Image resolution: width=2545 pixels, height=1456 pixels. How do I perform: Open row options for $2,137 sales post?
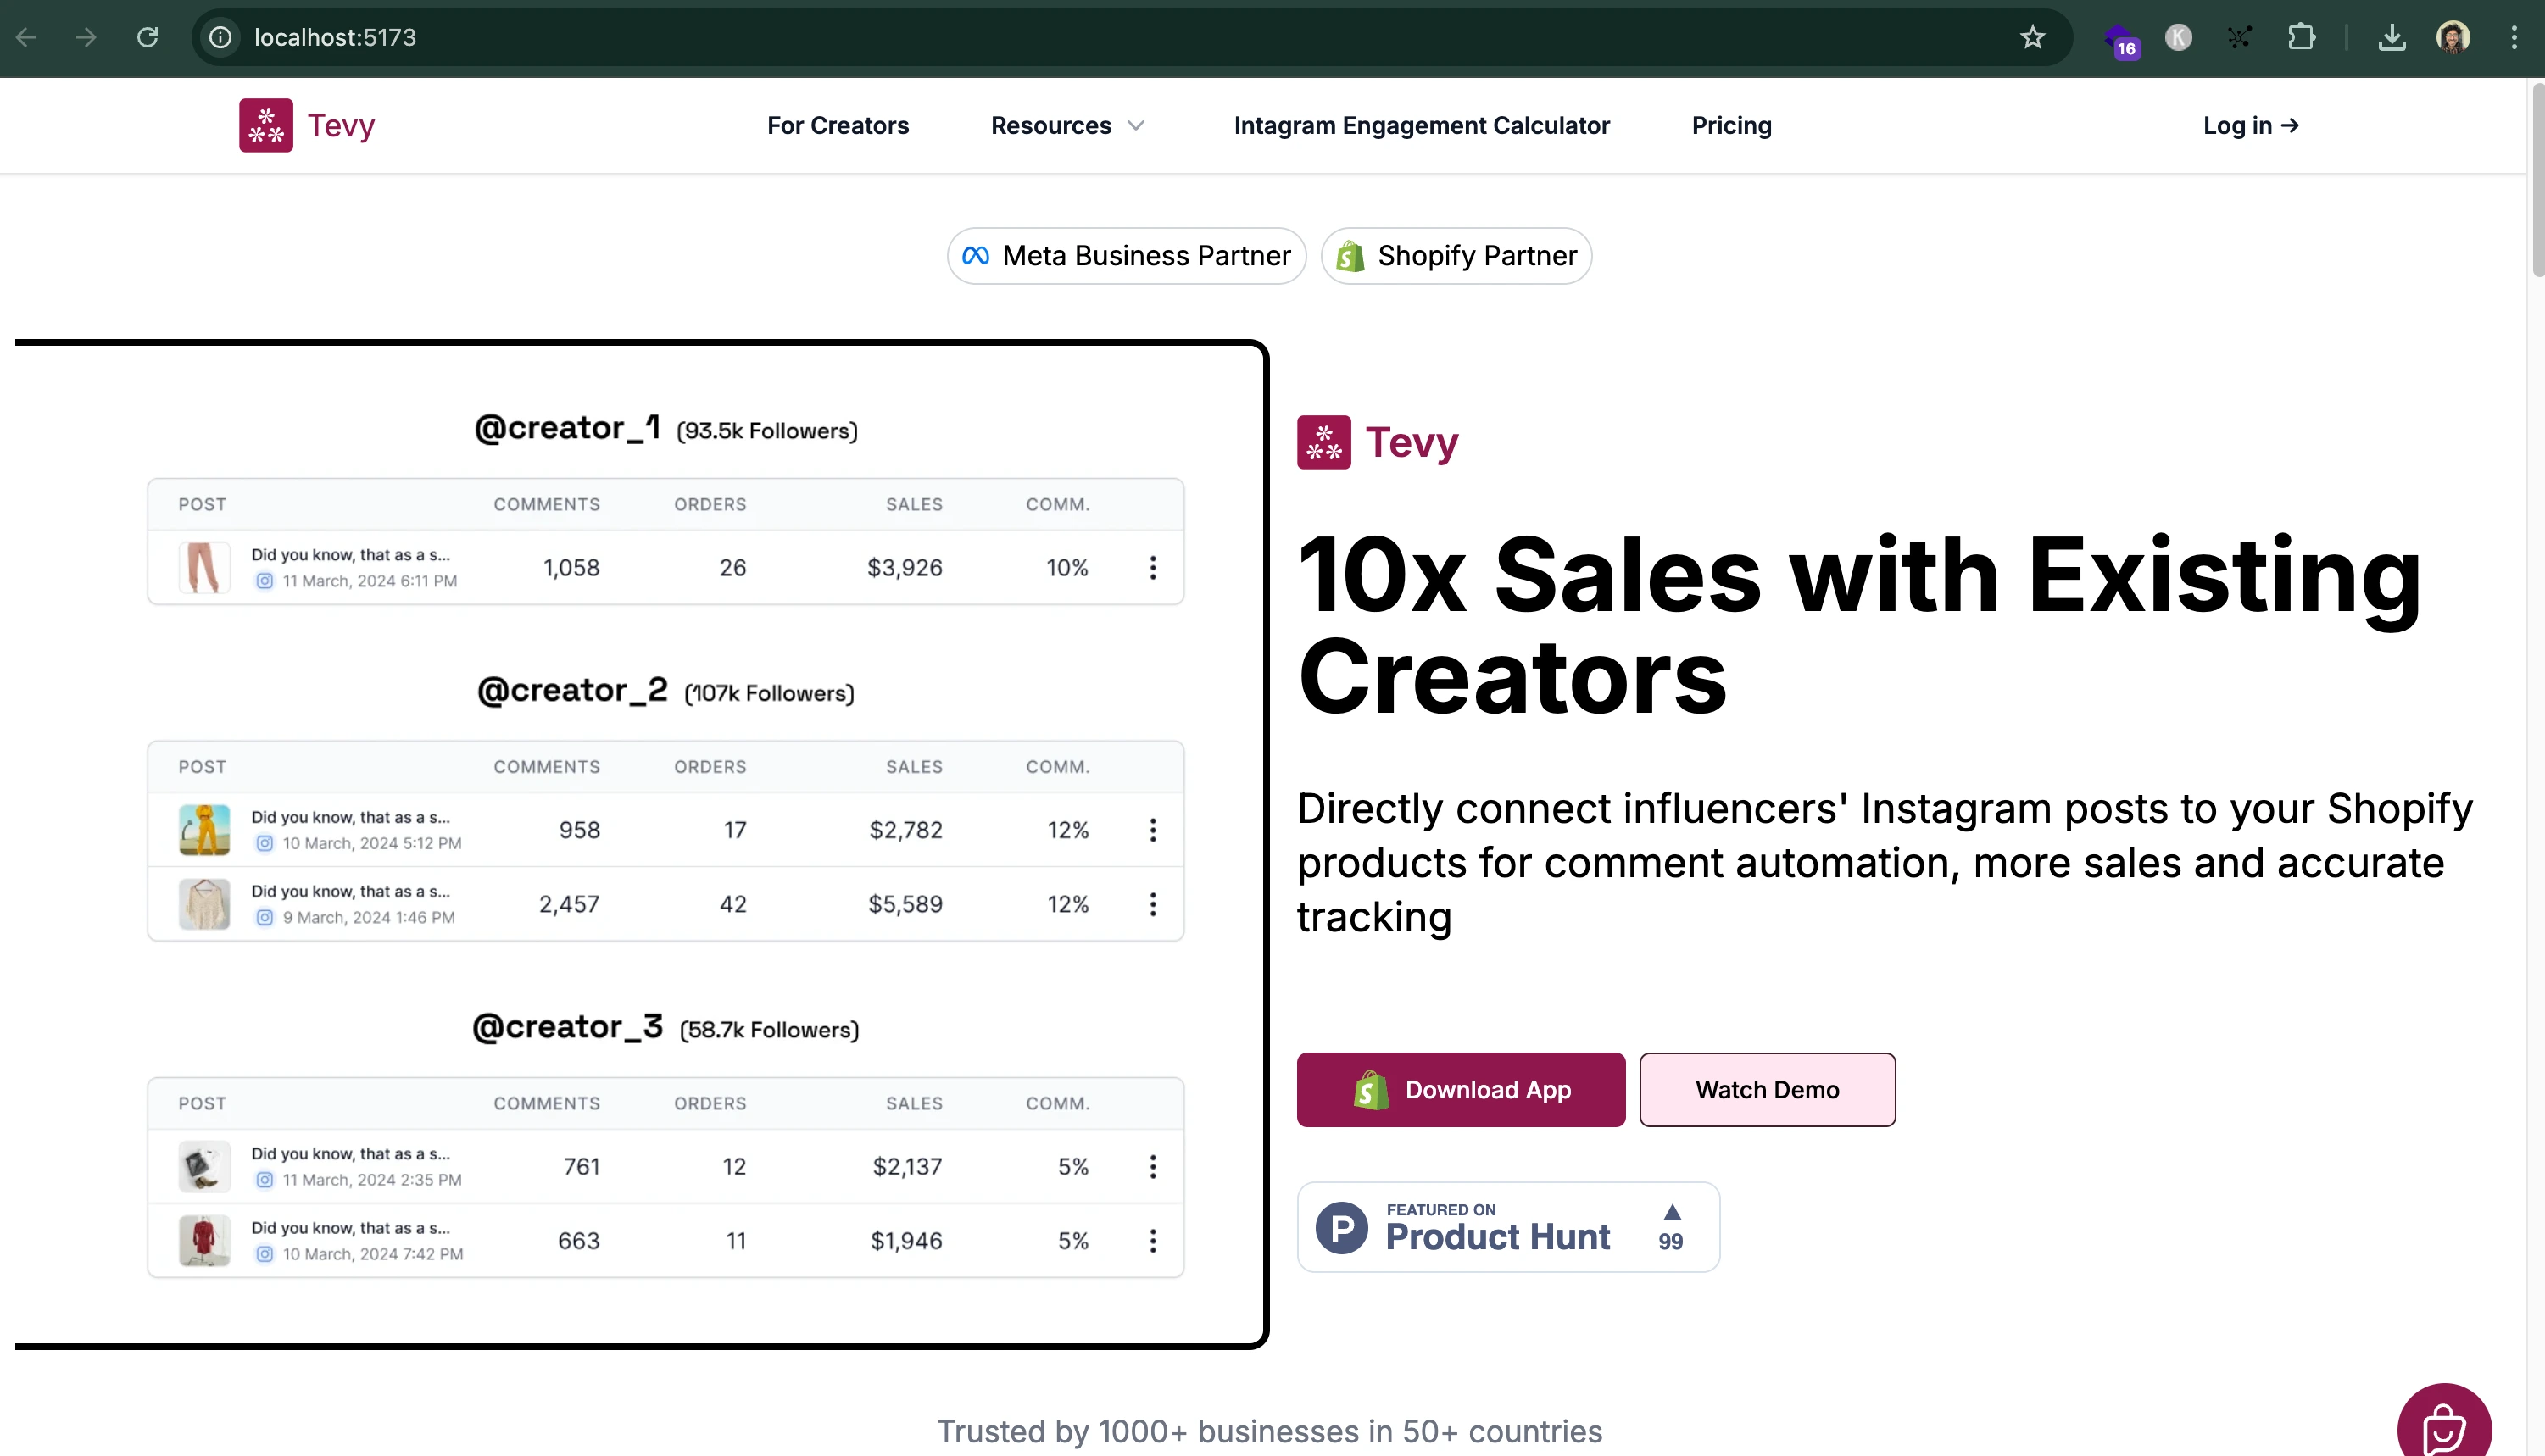click(x=1153, y=1167)
